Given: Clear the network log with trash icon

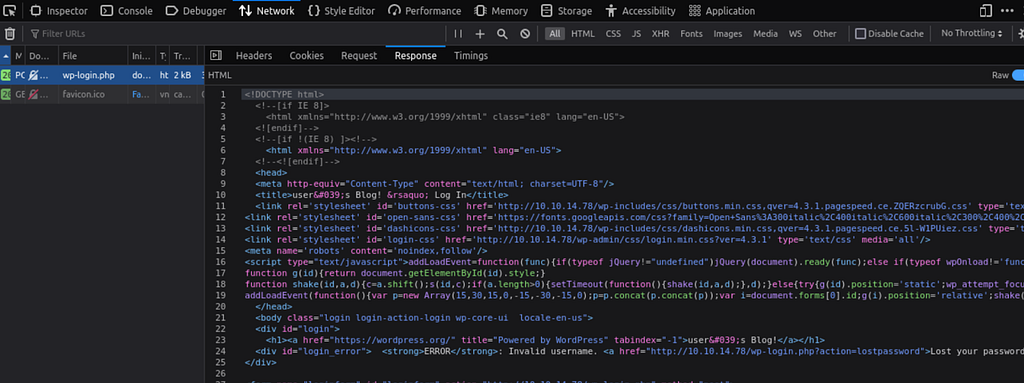Looking at the screenshot, I should click(10, 33).
